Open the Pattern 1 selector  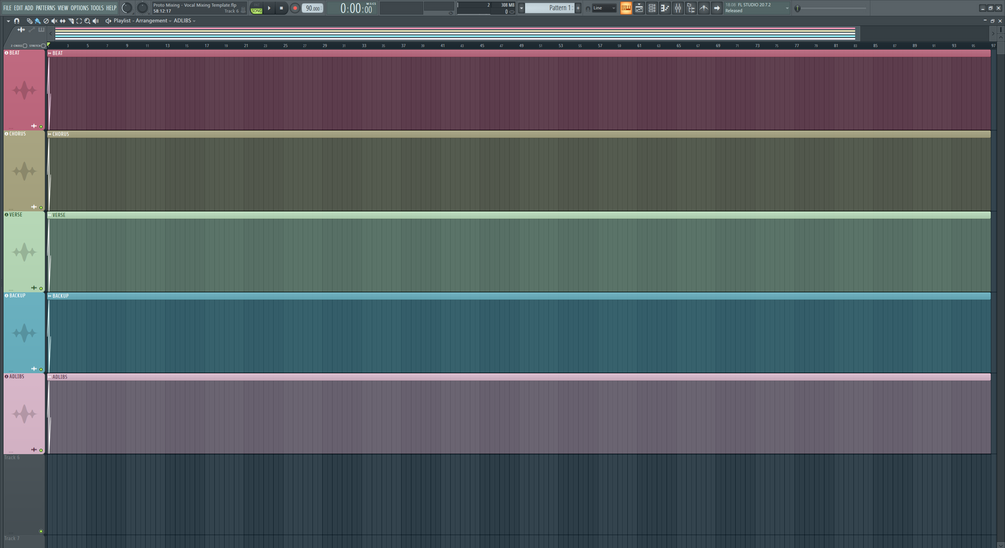549,8
